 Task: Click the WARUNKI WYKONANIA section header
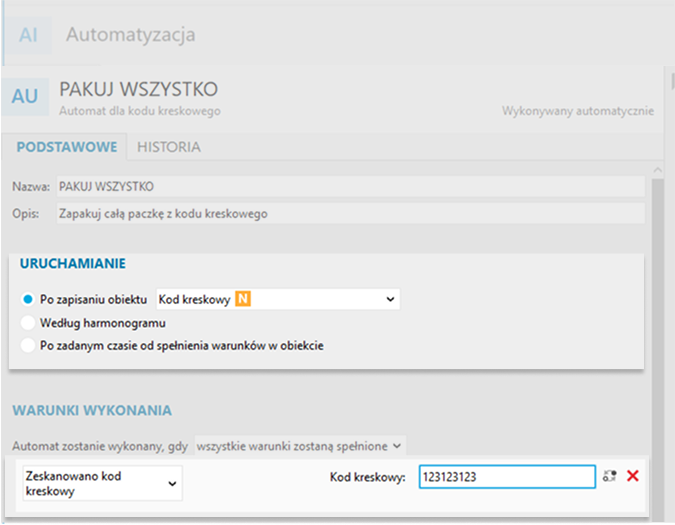(x=92, y=411)
